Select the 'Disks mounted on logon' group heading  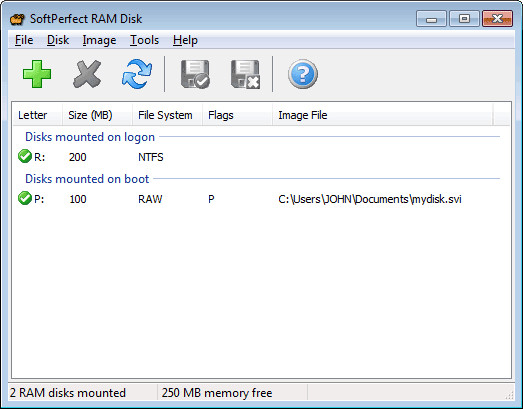(90, 137)
